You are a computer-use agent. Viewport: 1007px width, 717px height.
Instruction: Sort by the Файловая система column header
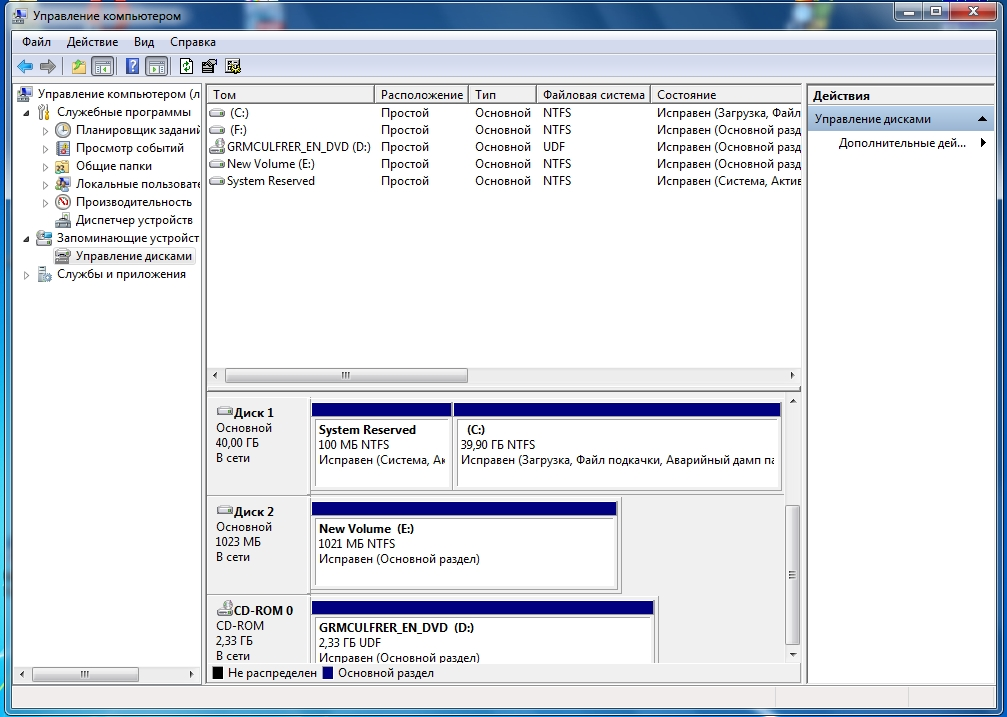point(593,95)
